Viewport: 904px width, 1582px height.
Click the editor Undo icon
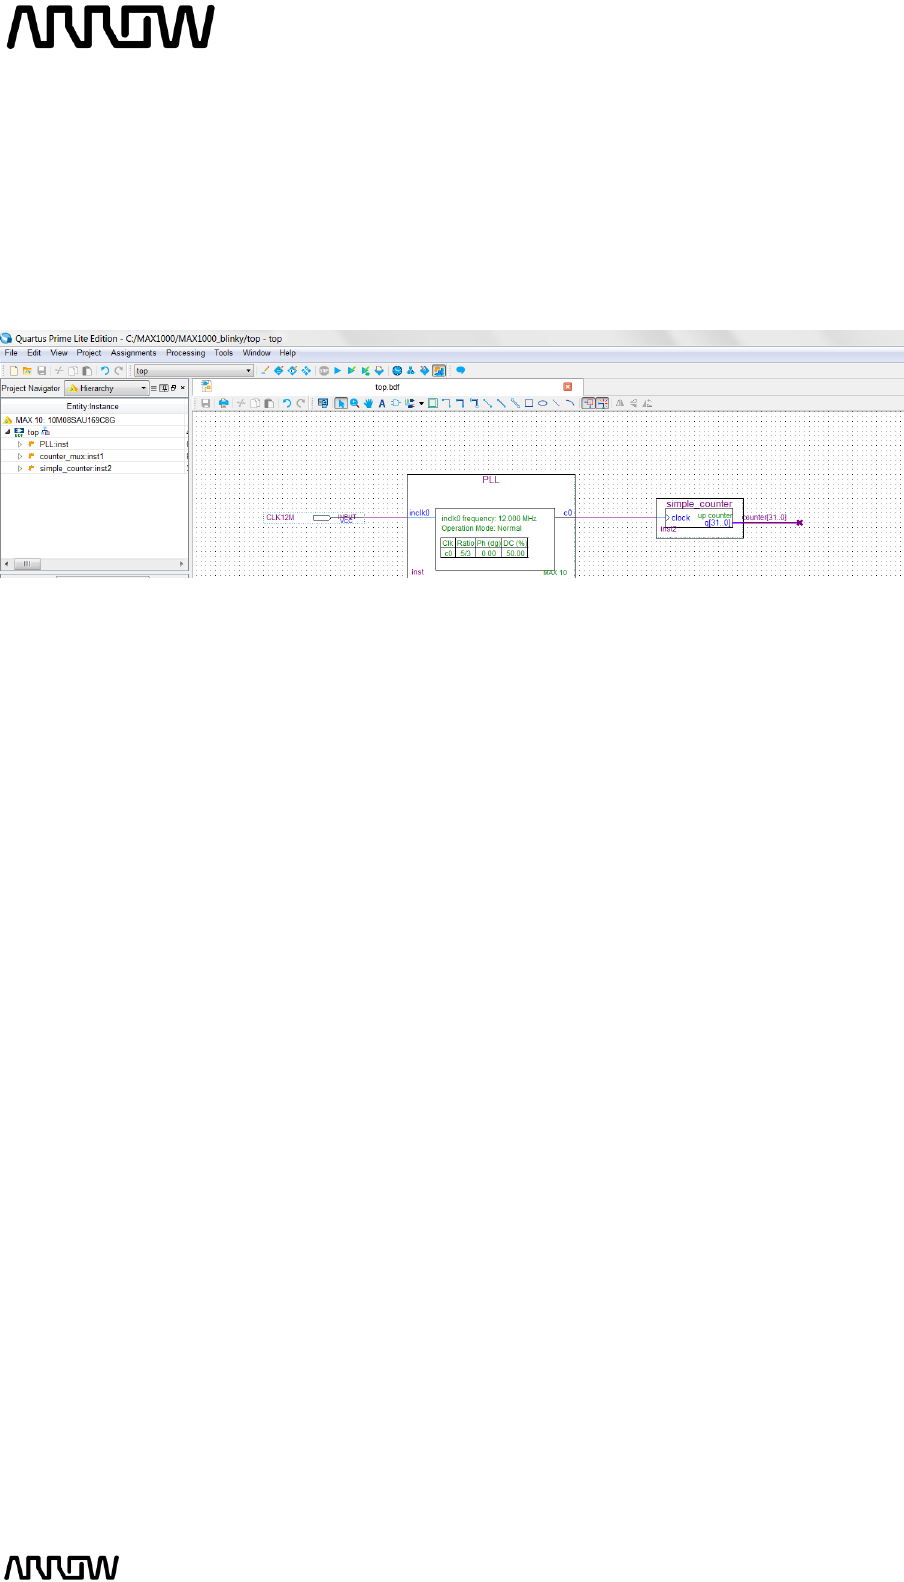click(287, 403)
